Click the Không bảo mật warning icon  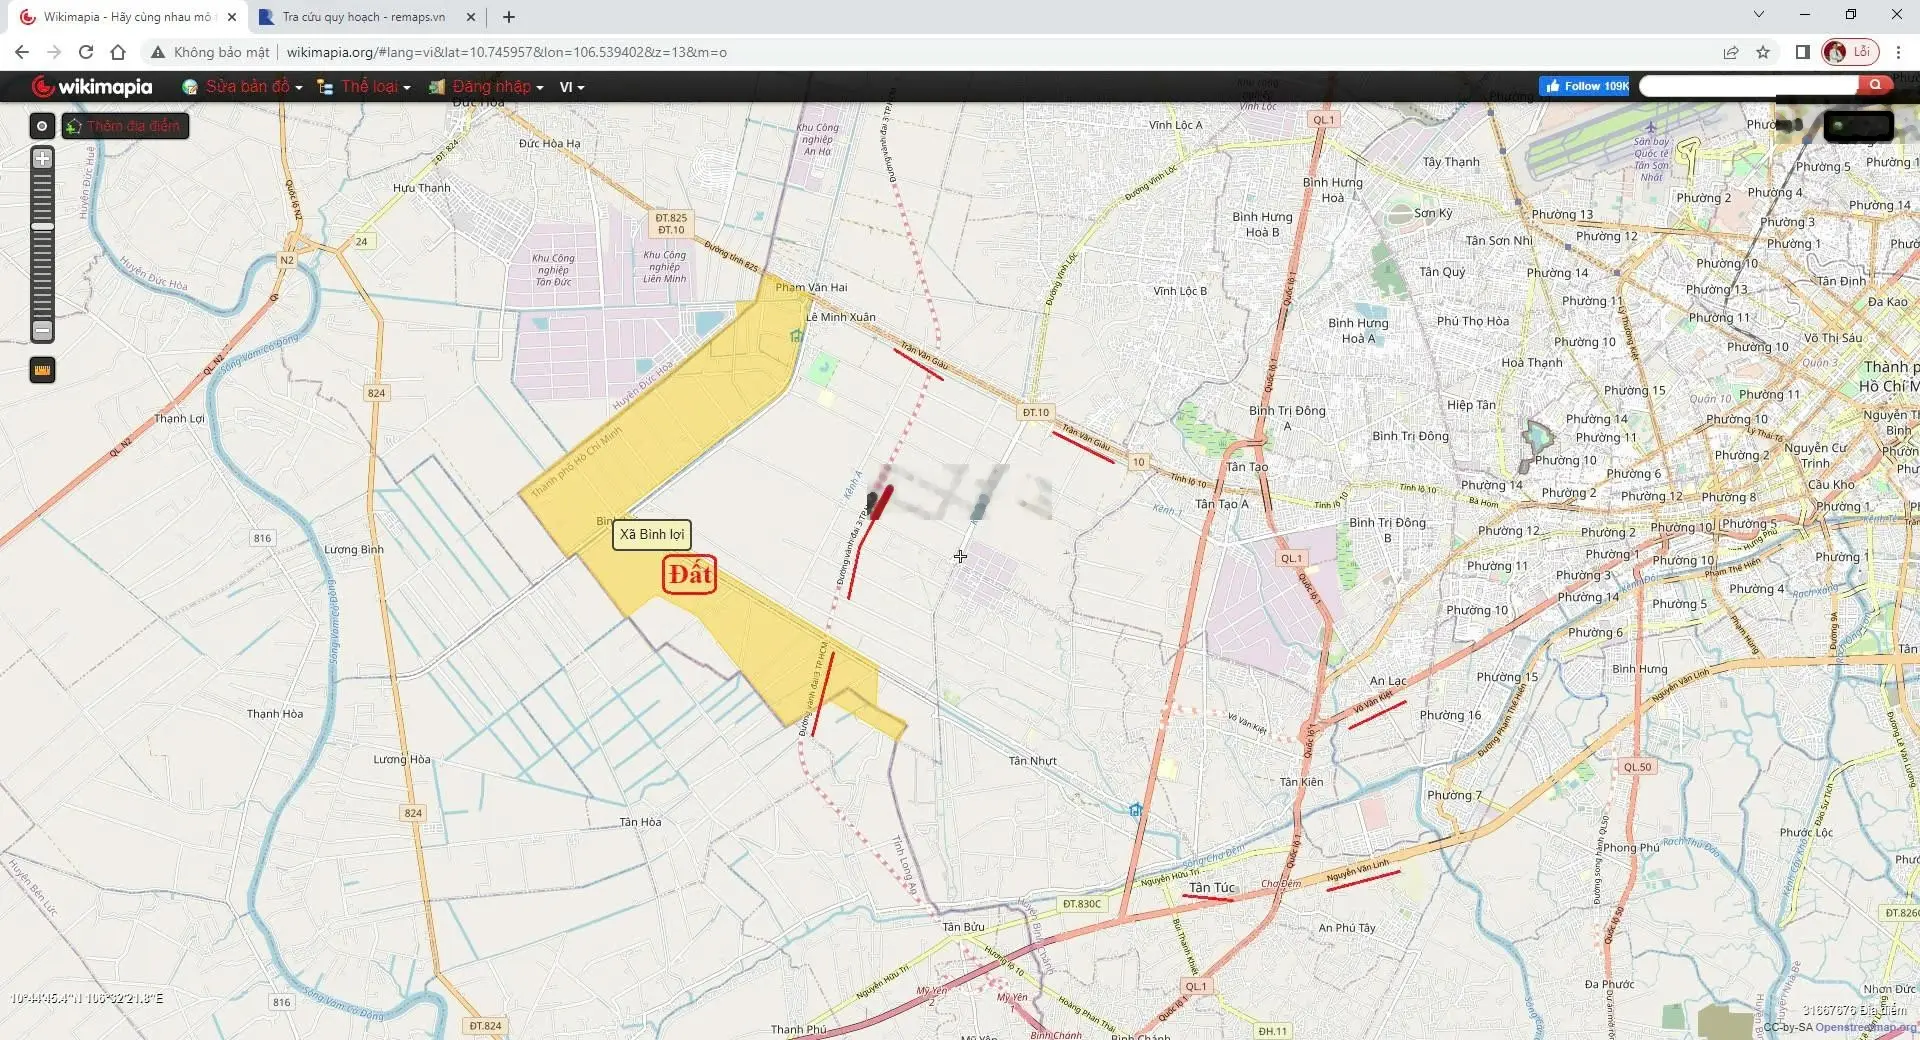[x=158, y=52]
